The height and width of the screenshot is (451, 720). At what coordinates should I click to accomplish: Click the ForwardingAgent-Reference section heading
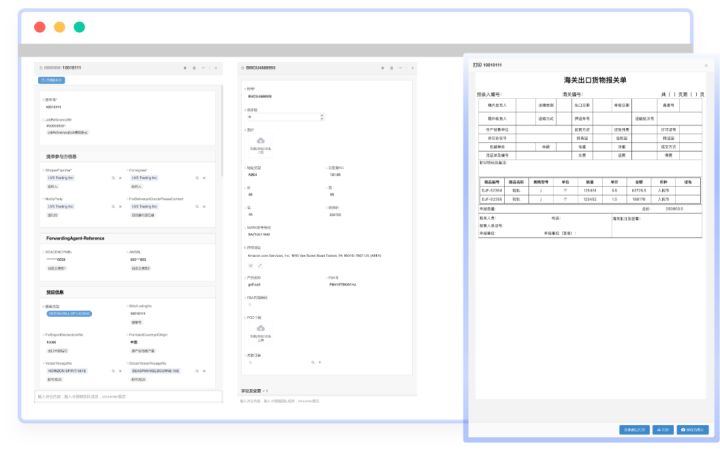click(75, 238)
